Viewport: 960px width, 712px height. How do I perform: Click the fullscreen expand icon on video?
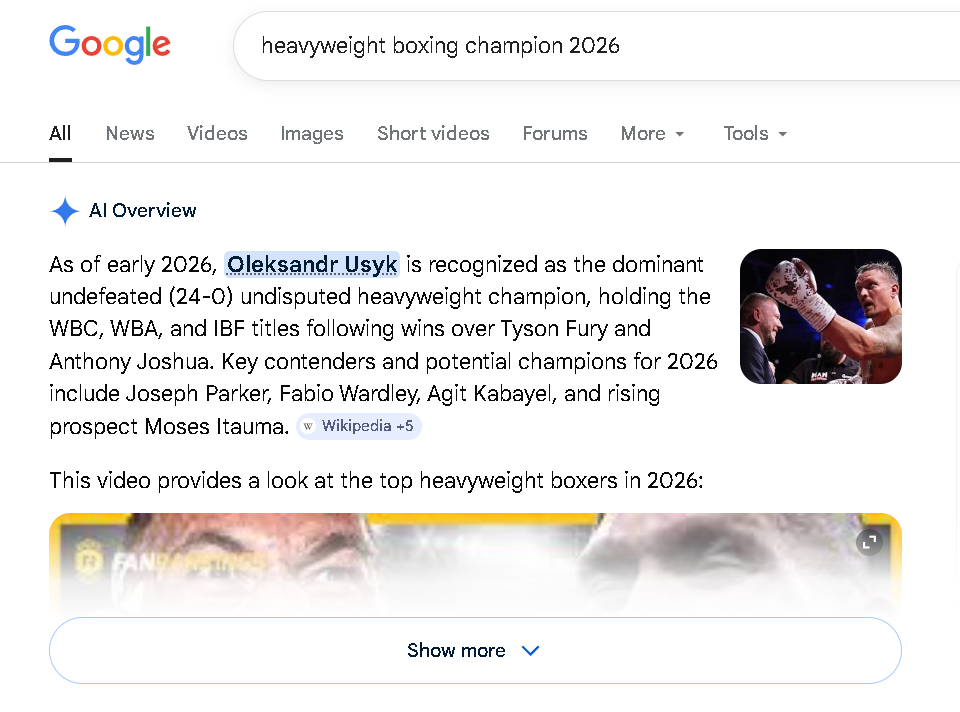[869, 542]
